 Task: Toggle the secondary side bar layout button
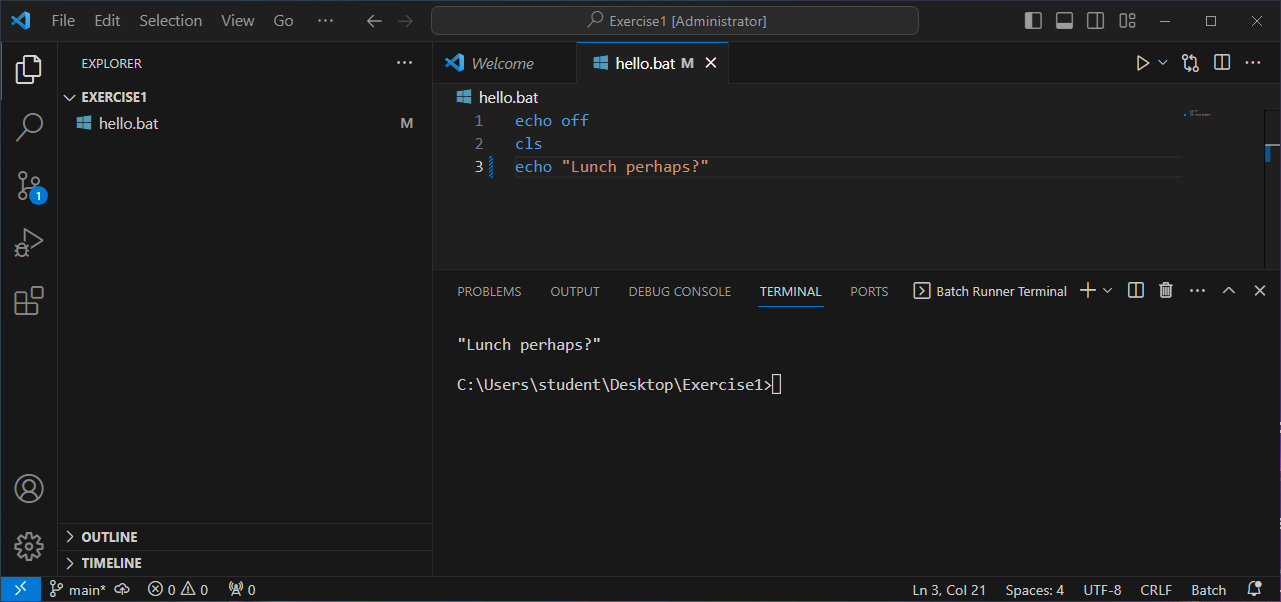click(1095, 21)
